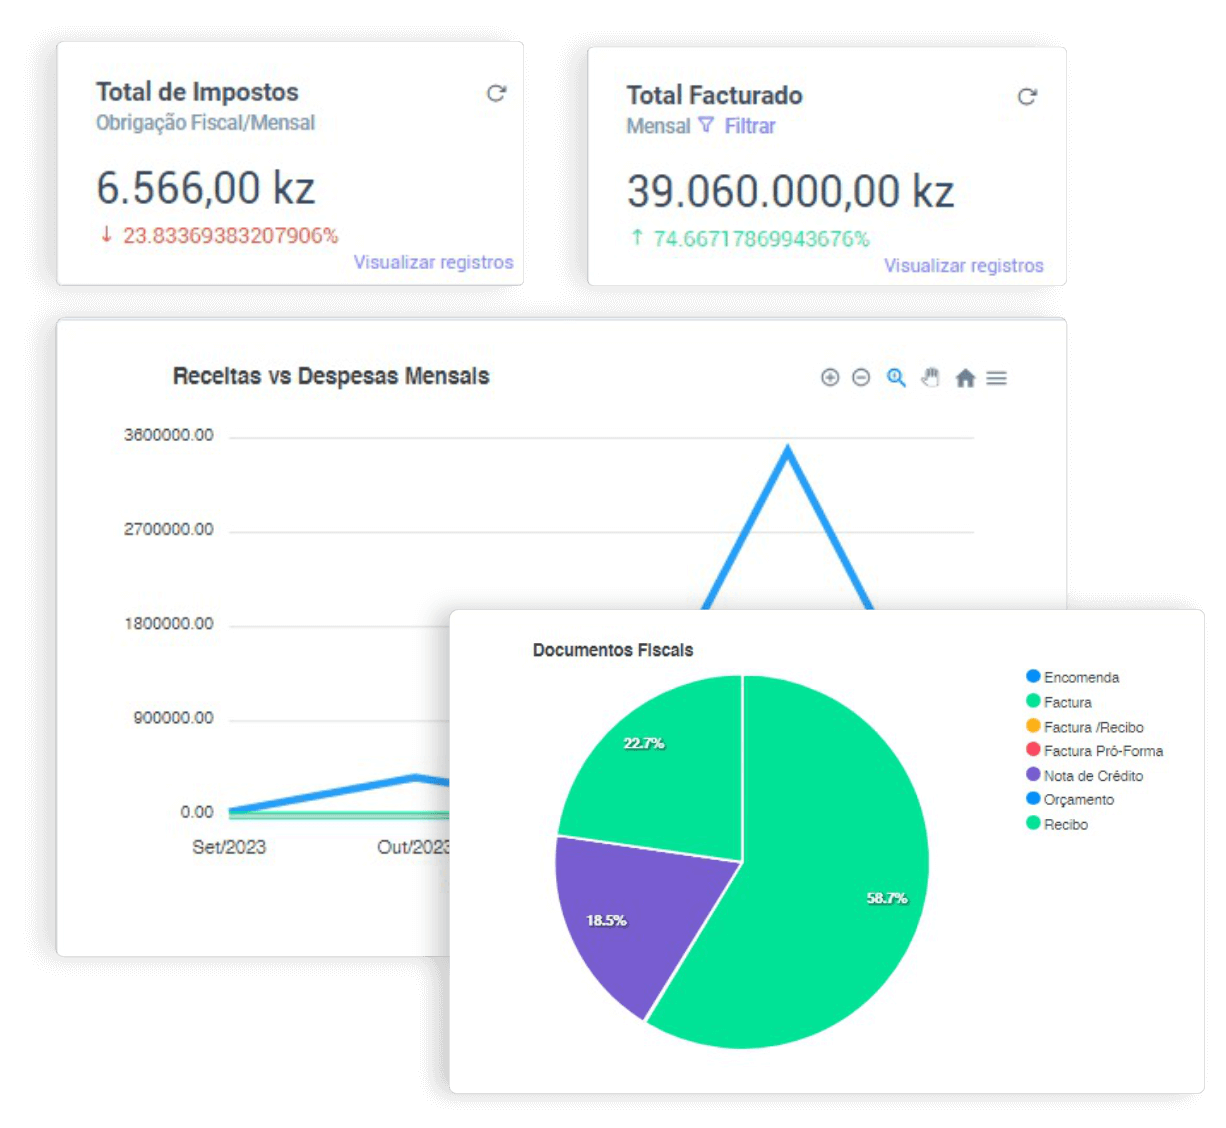Viewport: 1226px width, 1128px height.
Task: Refresh the Total Facturado card
Action: (1027, 97)
